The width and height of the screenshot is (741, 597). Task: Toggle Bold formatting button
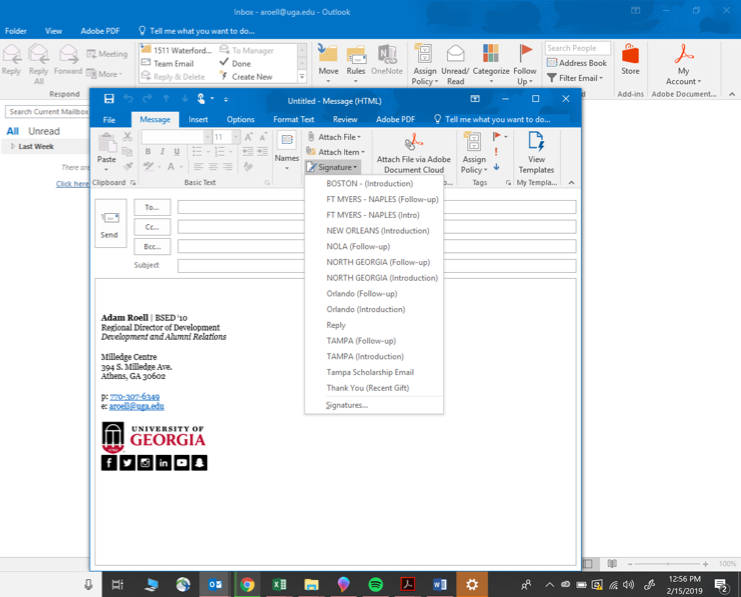[148, 151]
